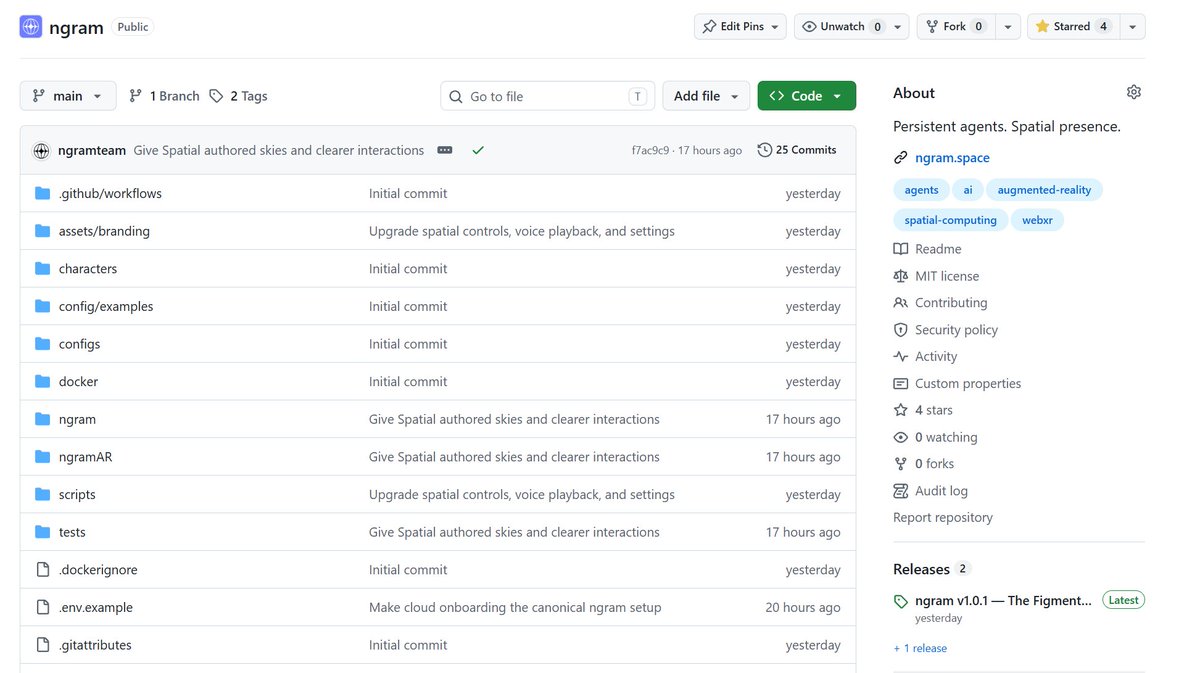Click the ngramteam avatar in commit bar

(x=41, y=150)
